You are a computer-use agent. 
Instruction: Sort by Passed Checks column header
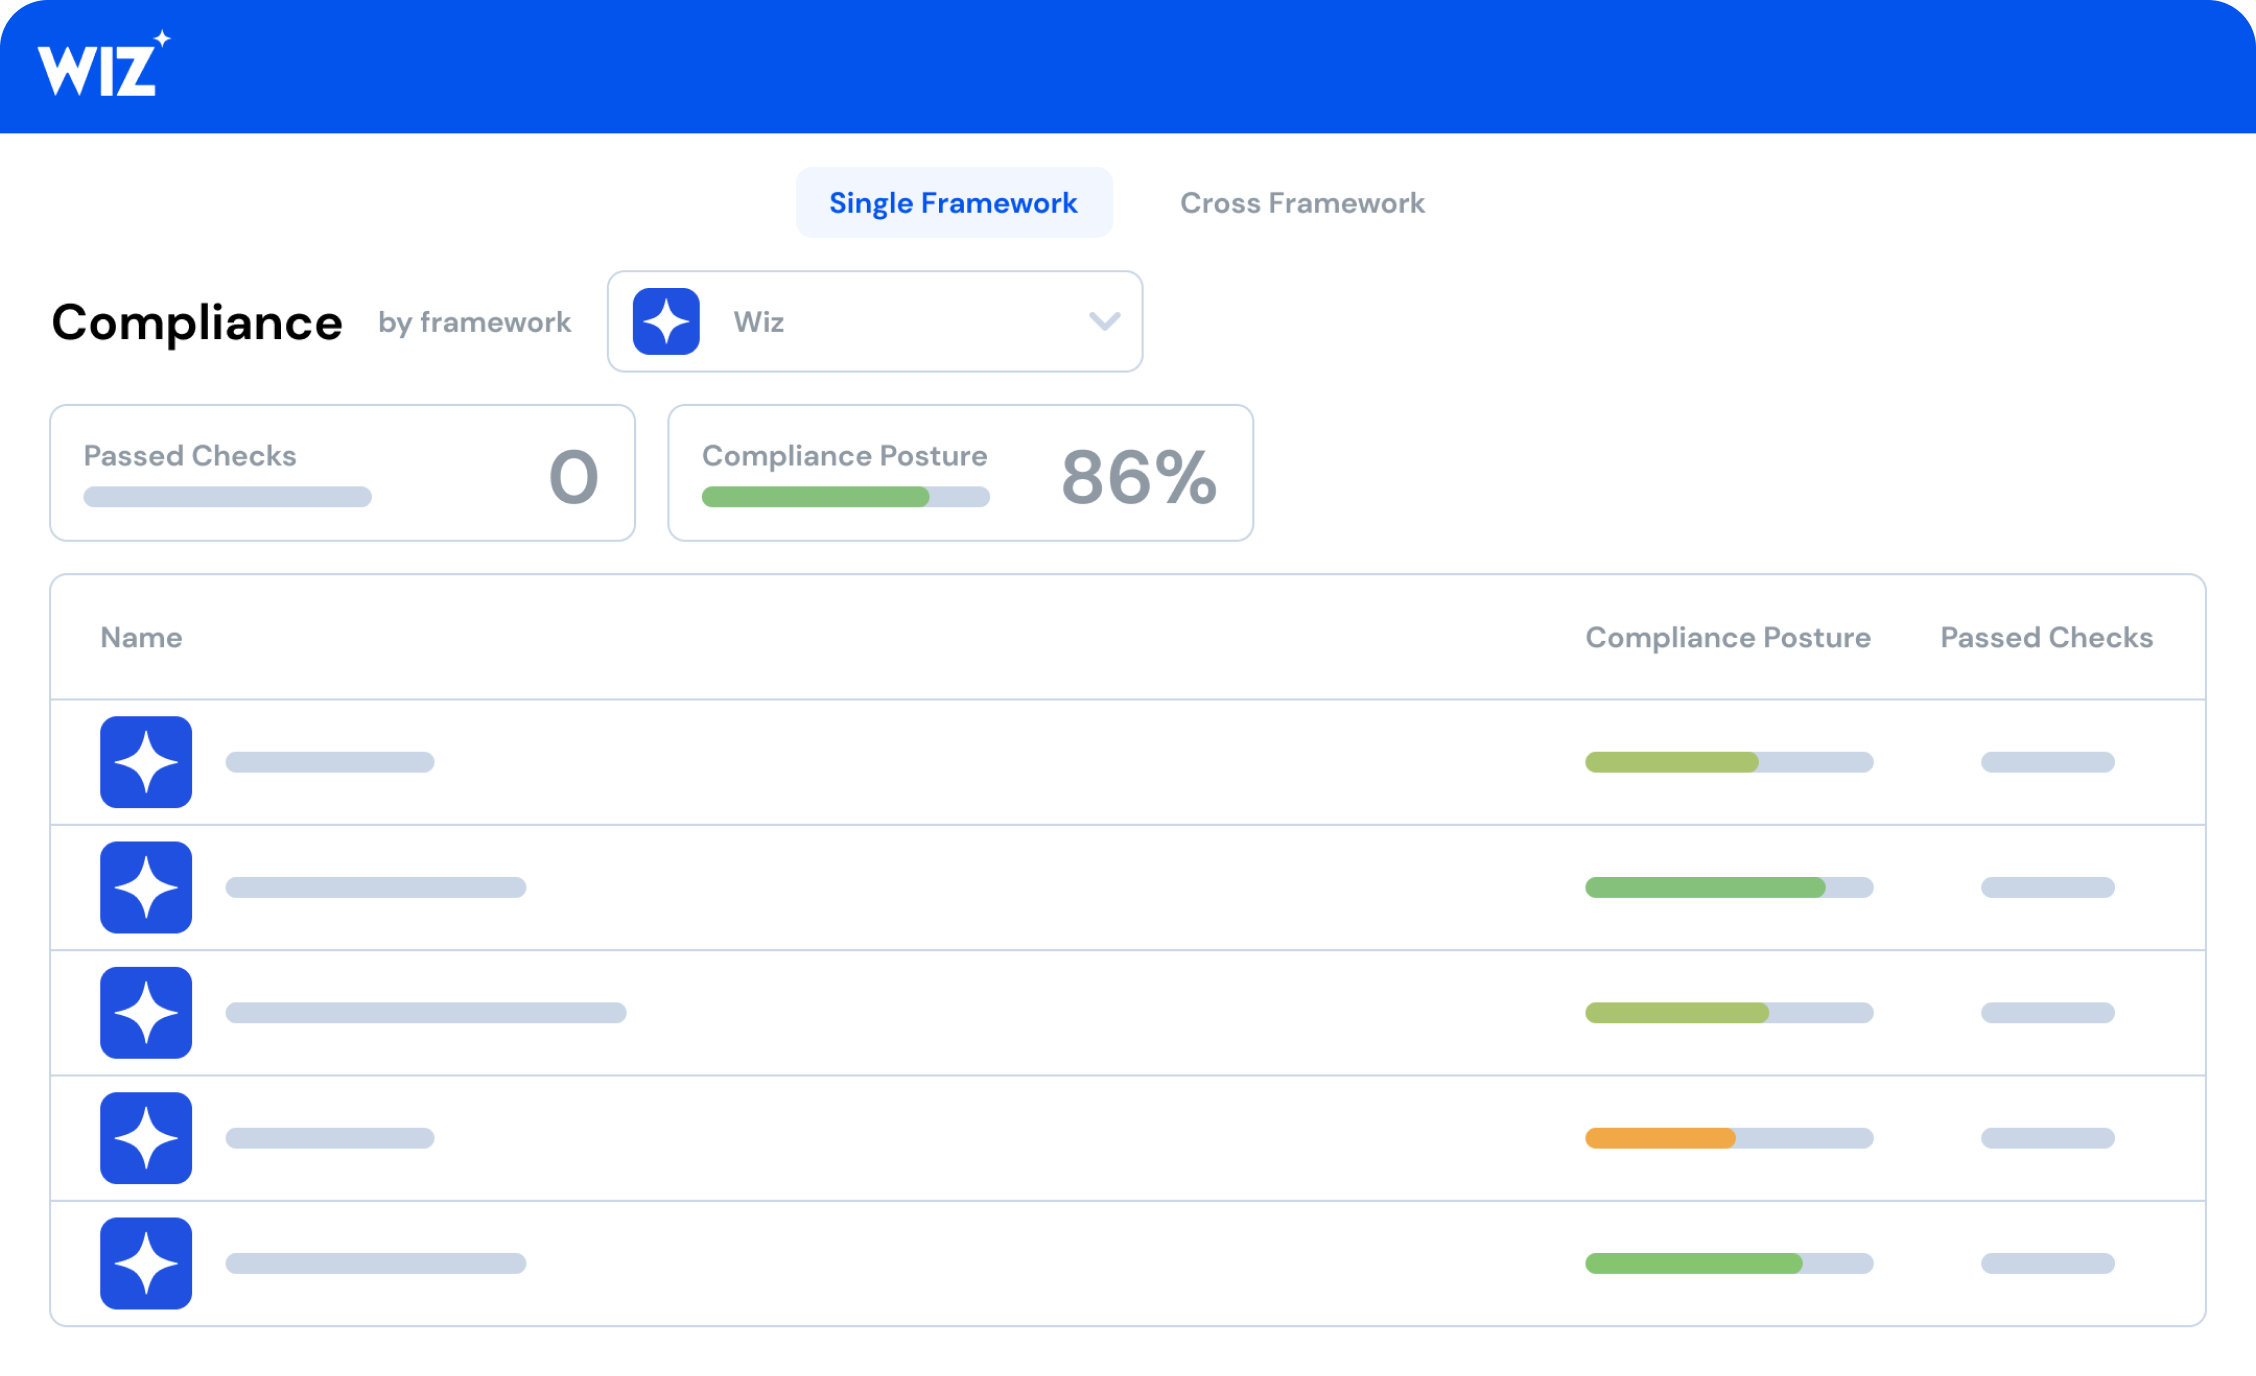2046,637
